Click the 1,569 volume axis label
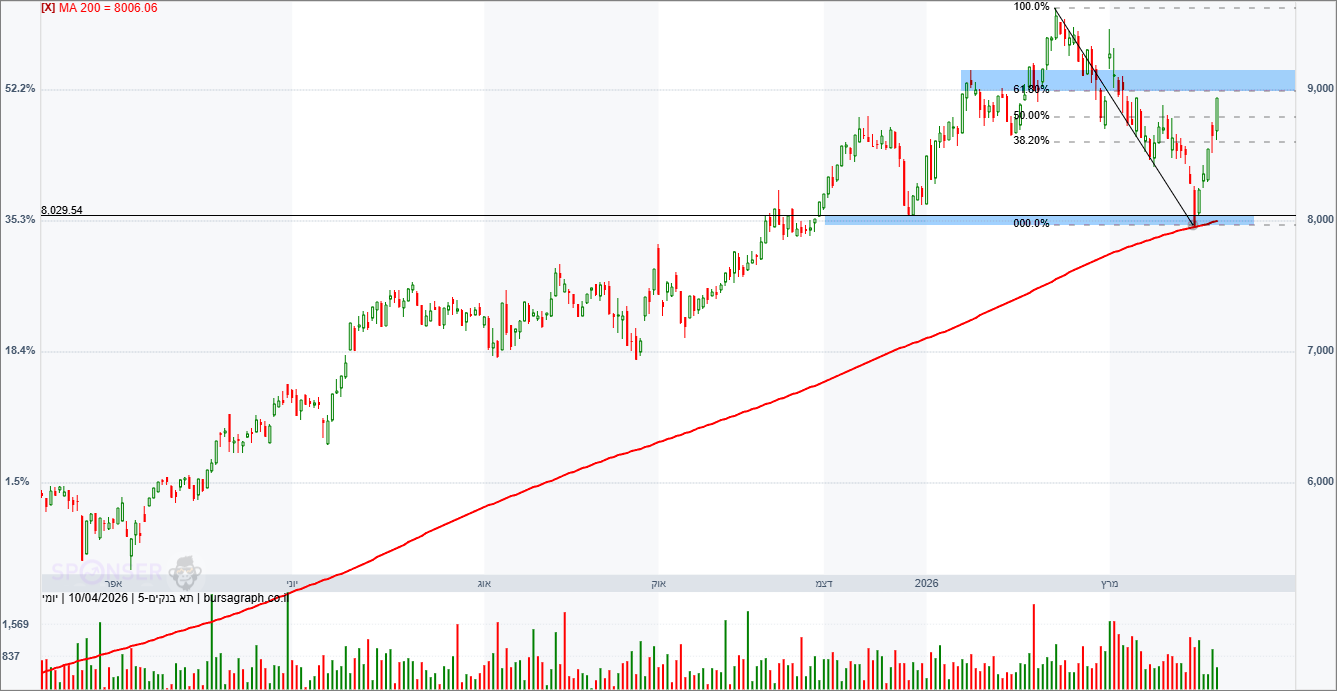The height and width of the screenshot is (691, 1337). pyautogui.click(x=16, y=625)
